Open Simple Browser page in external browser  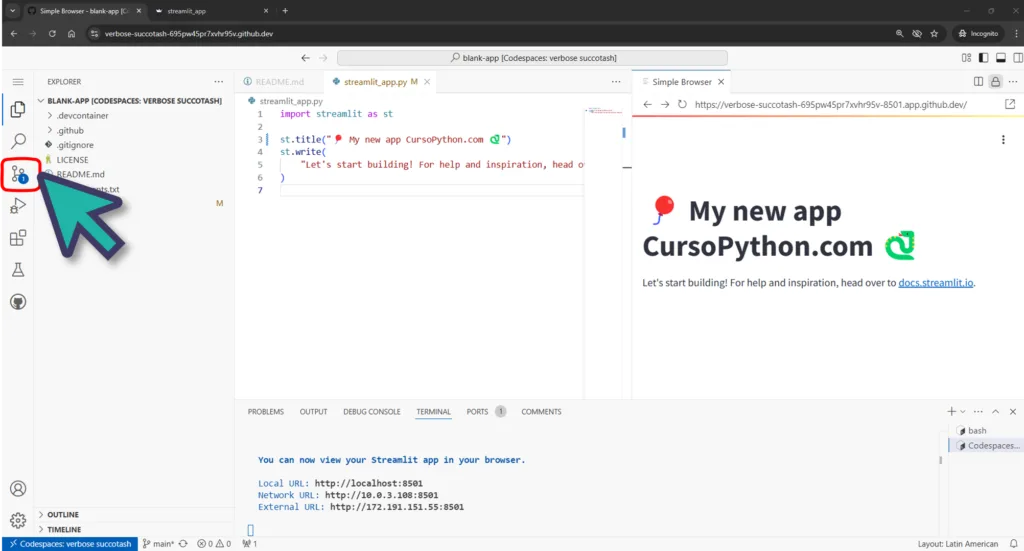click(1010, 104)
